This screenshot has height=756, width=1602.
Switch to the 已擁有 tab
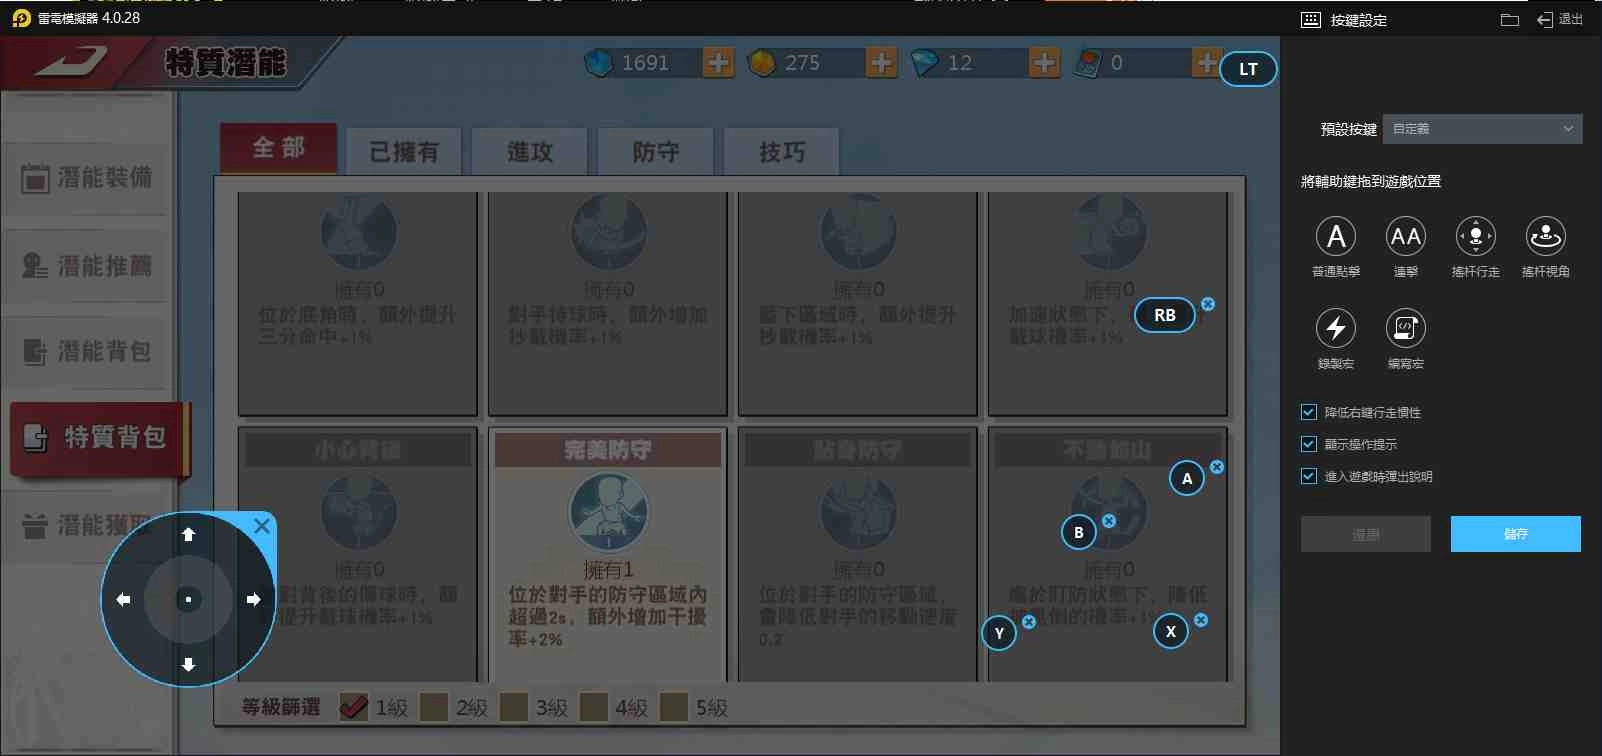pos(404,152)
